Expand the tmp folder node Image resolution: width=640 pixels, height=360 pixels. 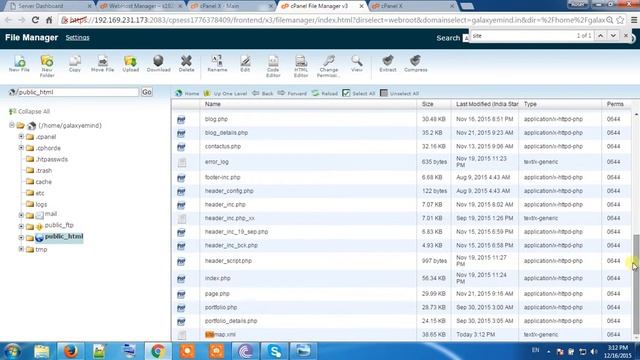click(21, 249)
